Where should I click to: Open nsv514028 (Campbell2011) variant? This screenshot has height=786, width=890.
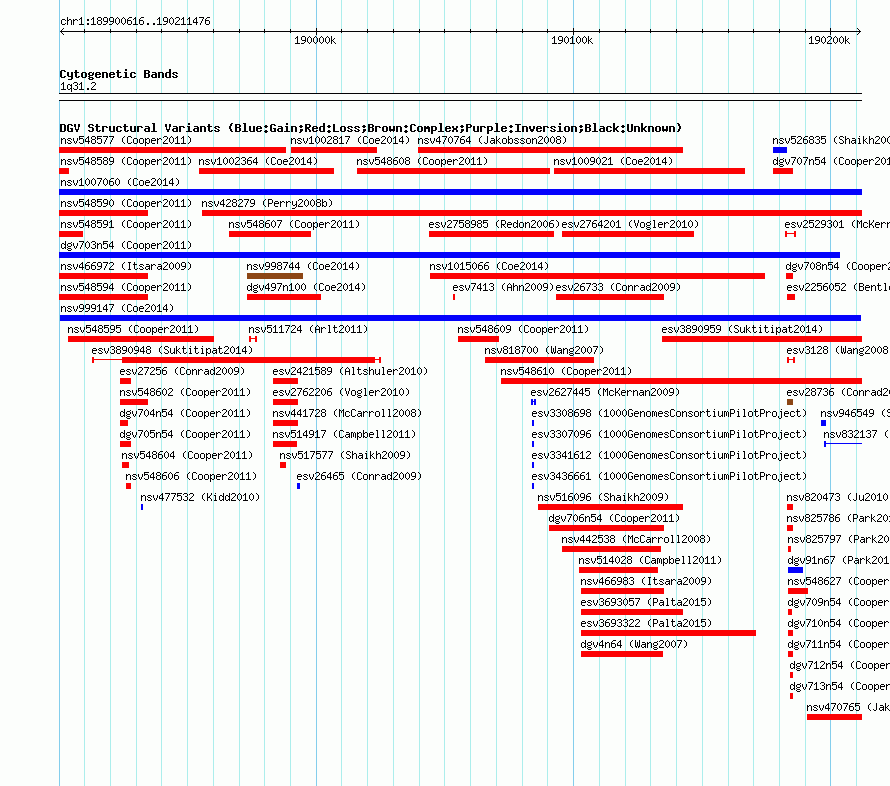click(x=650, y=560)
